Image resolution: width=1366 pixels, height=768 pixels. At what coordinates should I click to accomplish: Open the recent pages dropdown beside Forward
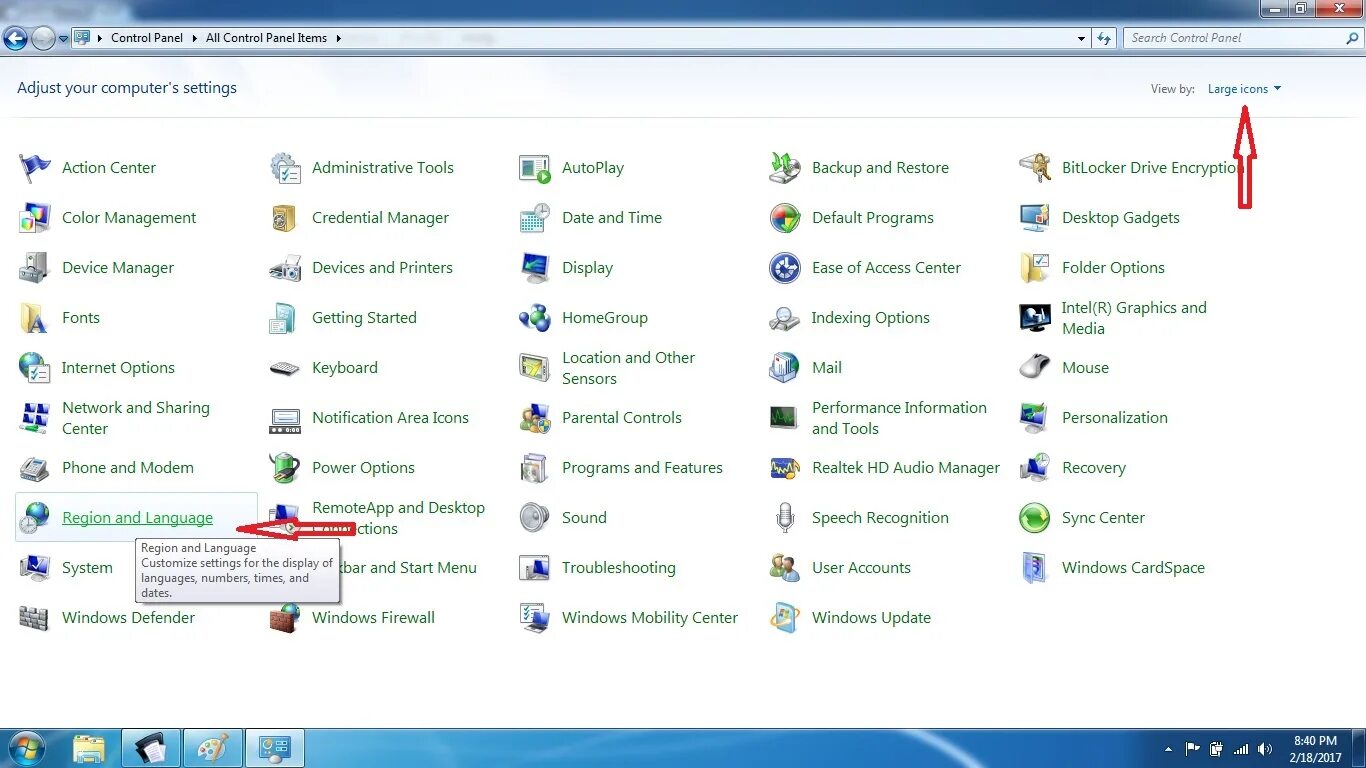[63, 39]
